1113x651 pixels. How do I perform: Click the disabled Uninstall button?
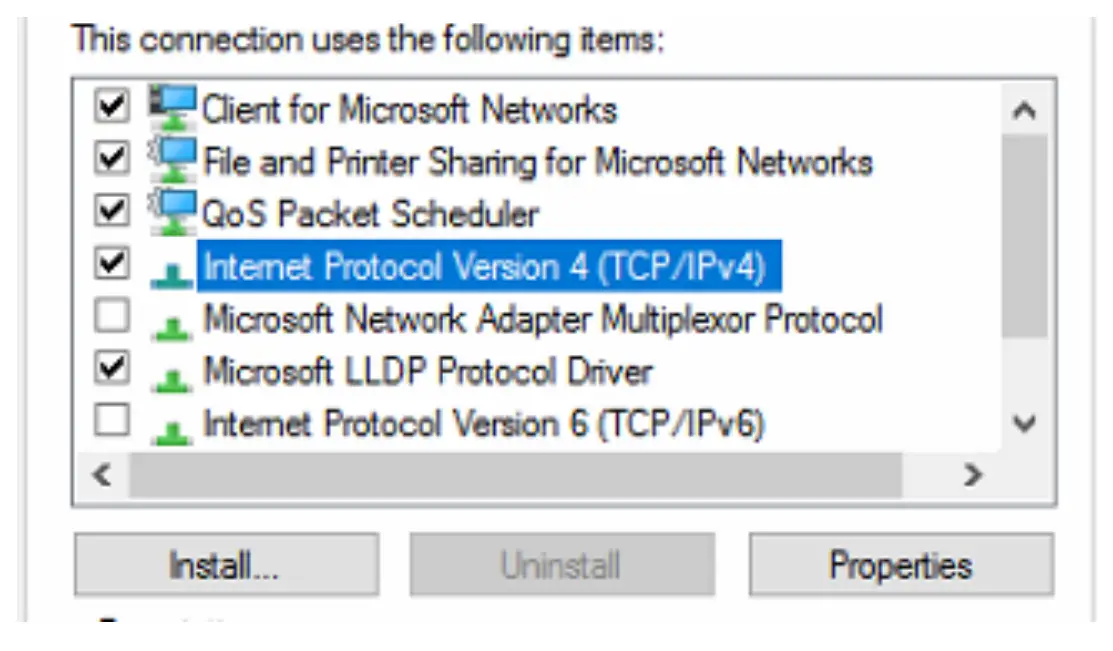click(562, 565)
